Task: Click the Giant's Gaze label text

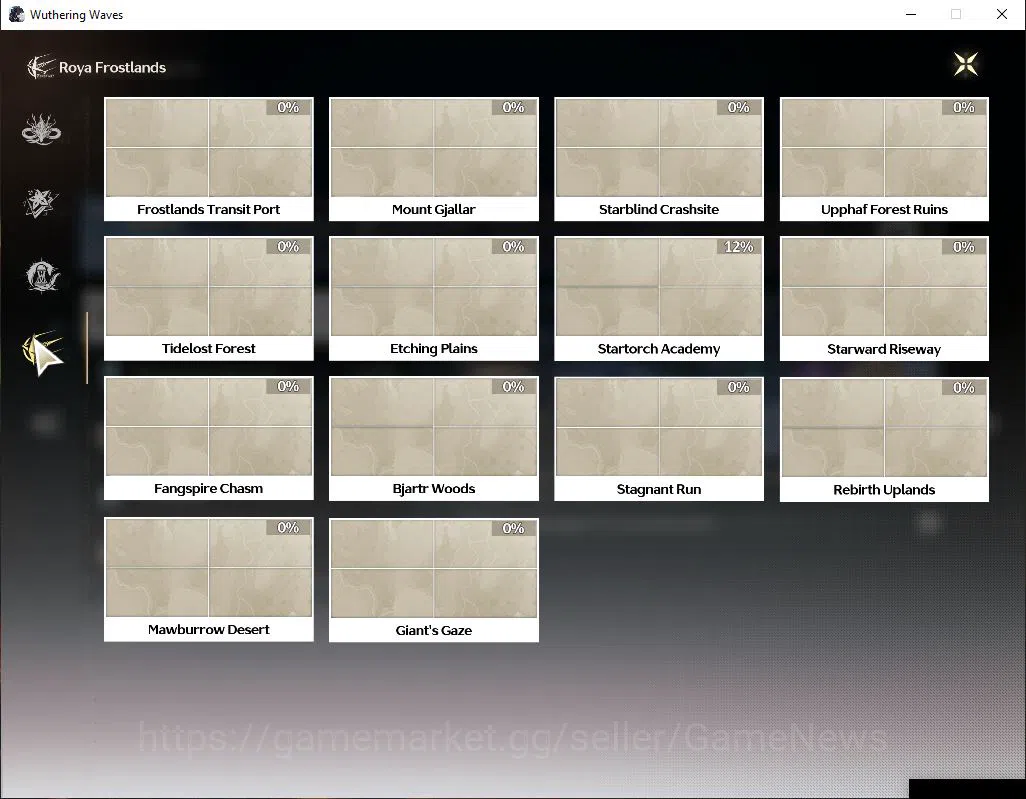Action: (434, 631)
